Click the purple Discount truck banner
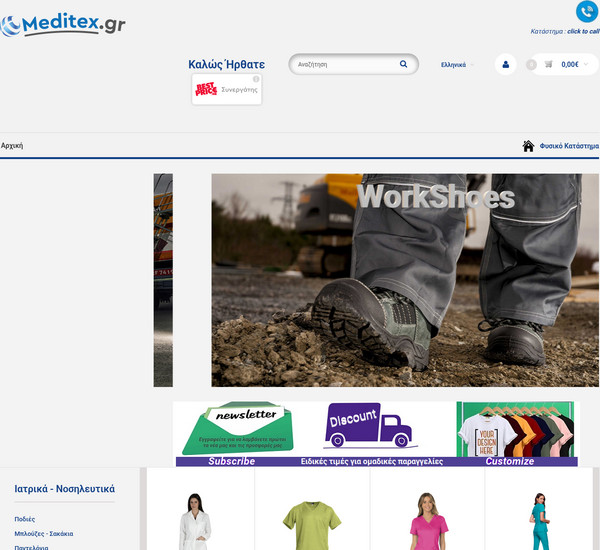The image size is (600, 550). (370, 426)
